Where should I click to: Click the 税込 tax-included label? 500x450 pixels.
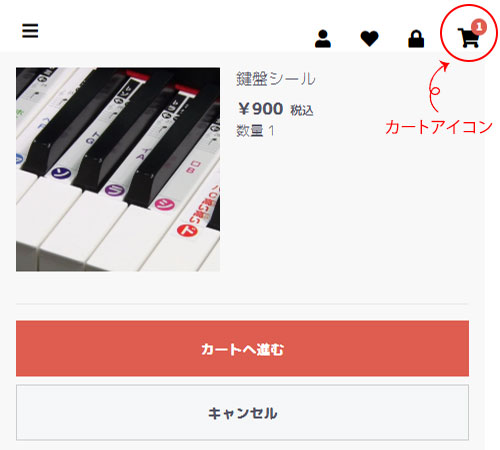pos(302,110)
